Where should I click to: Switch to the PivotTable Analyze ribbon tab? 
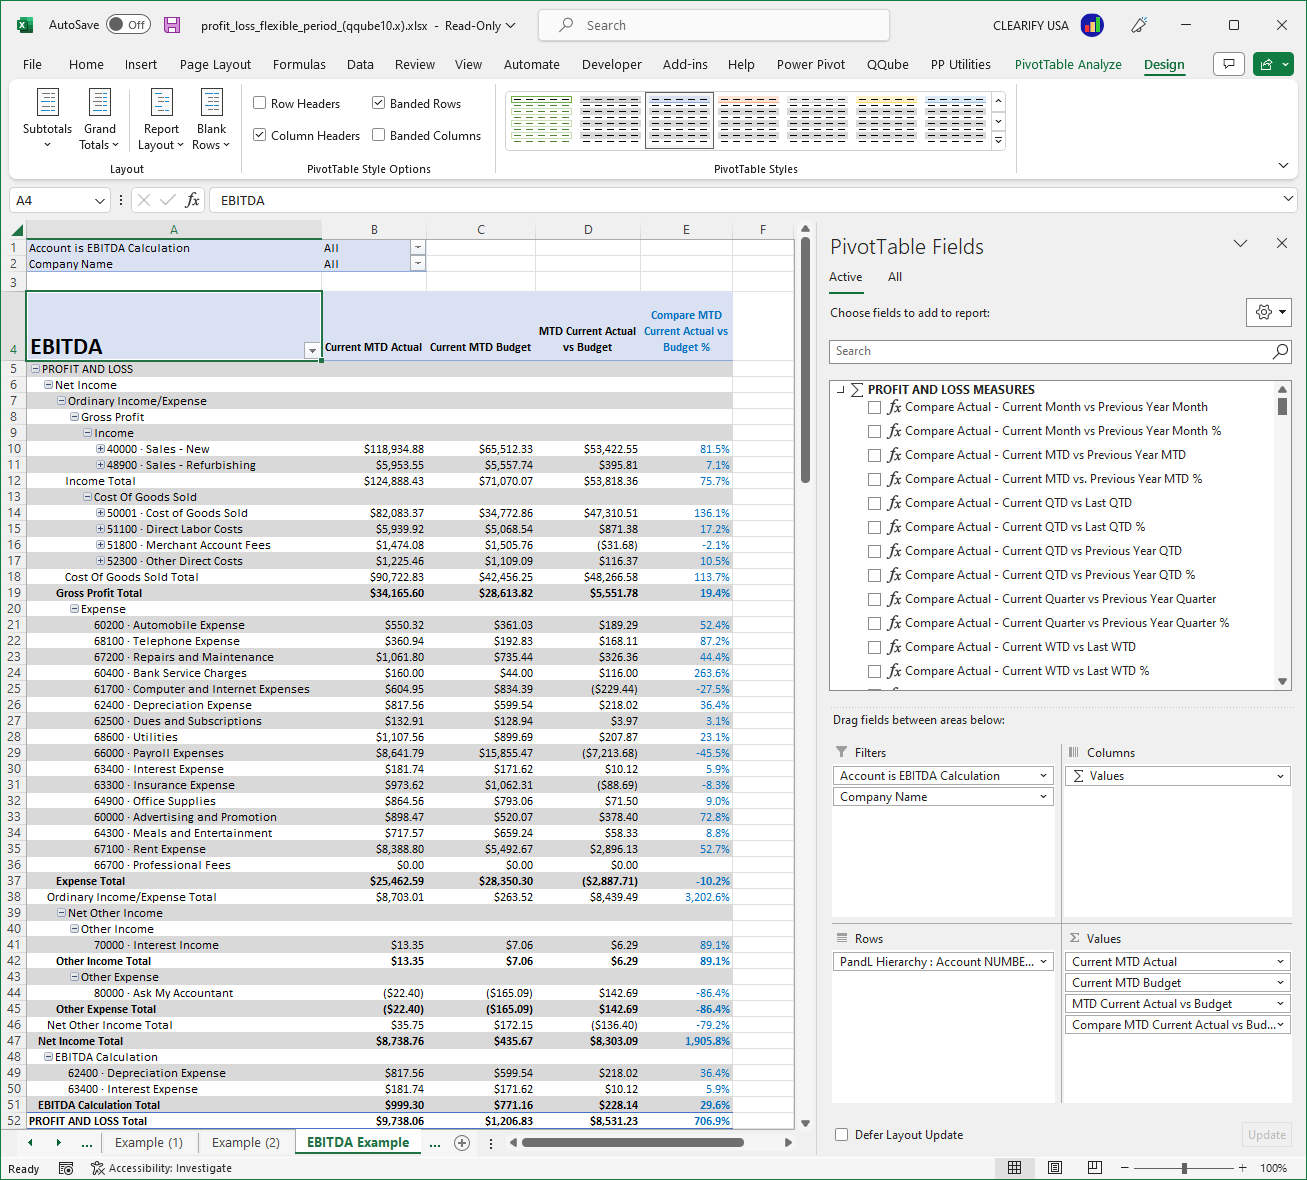tap(1067, 64)
